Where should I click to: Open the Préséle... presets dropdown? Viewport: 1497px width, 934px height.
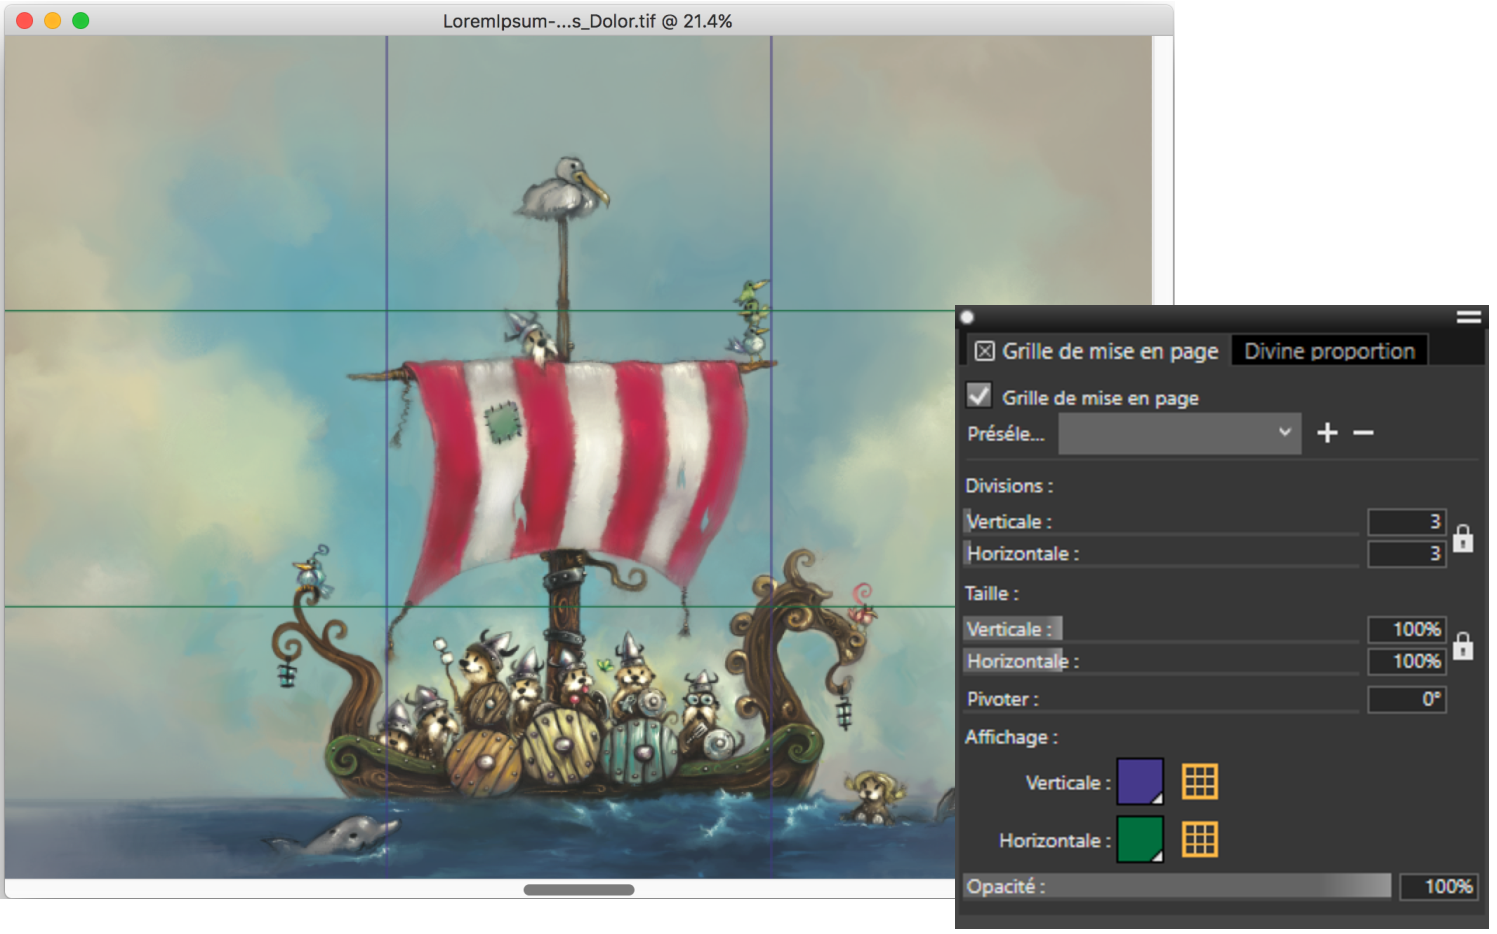point(1179,434)
